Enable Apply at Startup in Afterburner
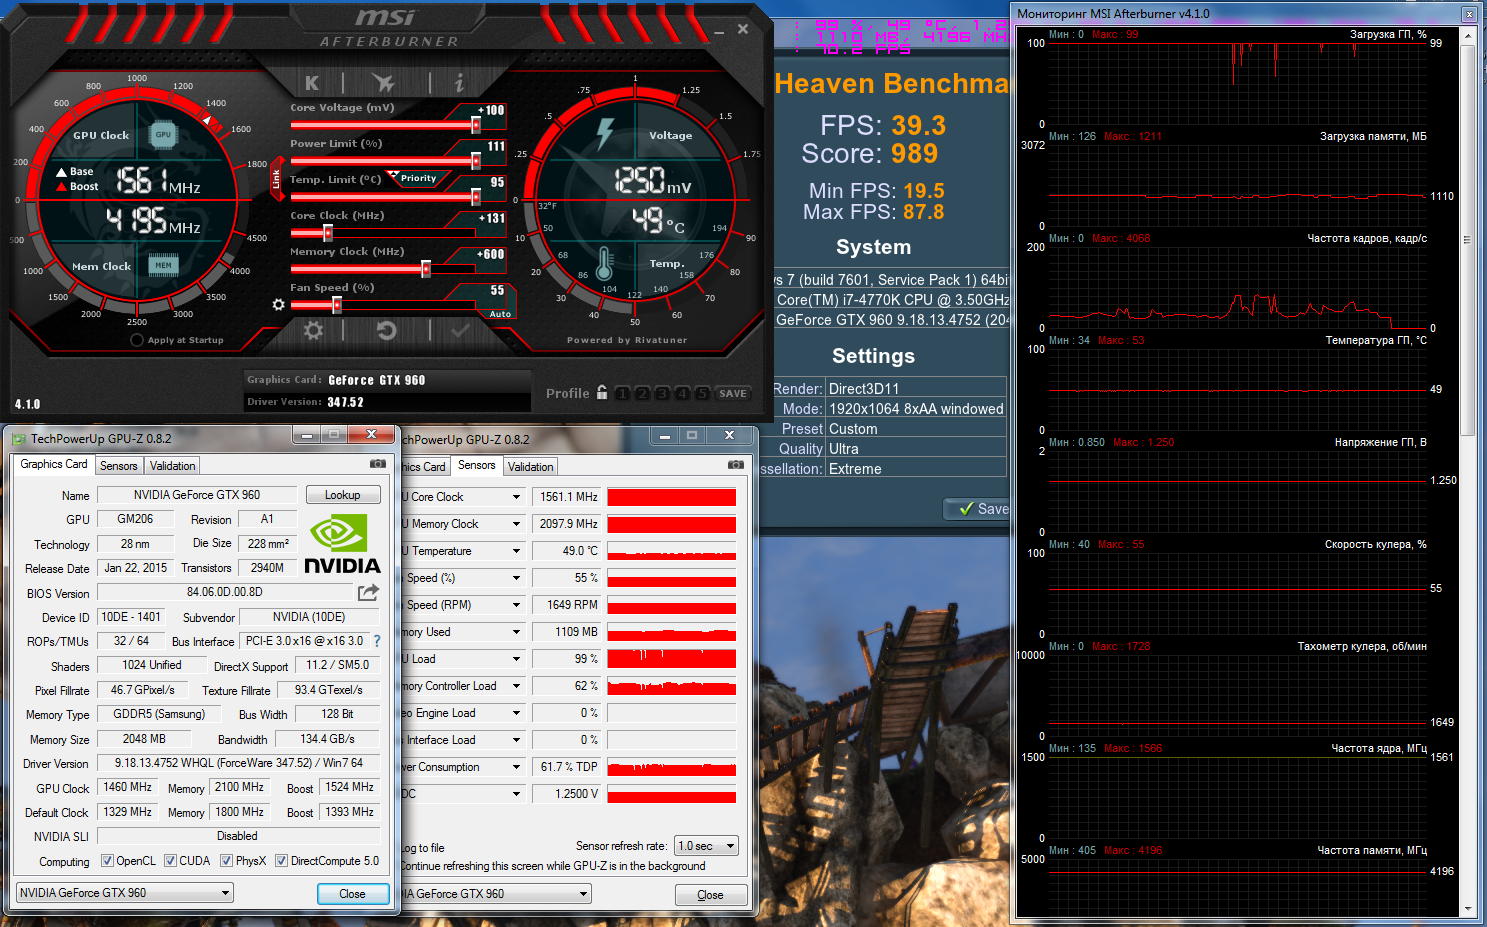The width and height of the screenshot is (1487, 927). pyautogui.click(x=137, y=340)
